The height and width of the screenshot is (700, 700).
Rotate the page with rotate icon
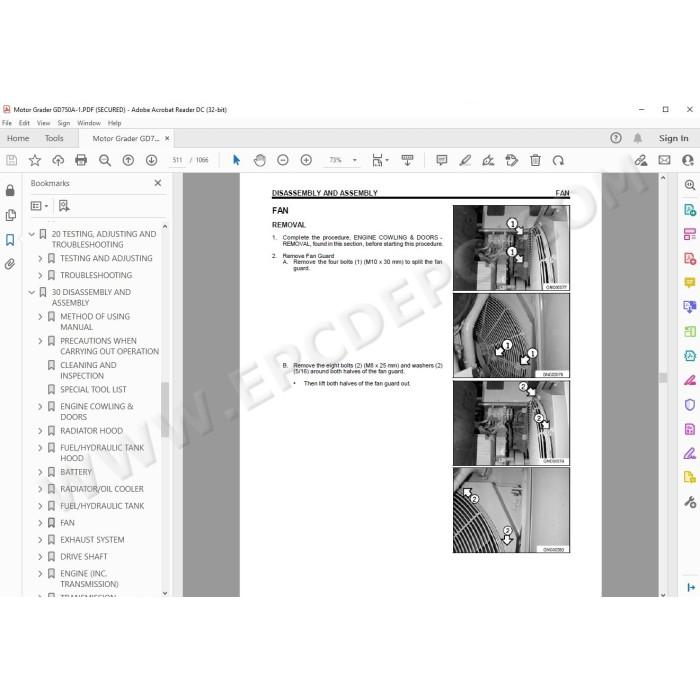tap(558, 160)
